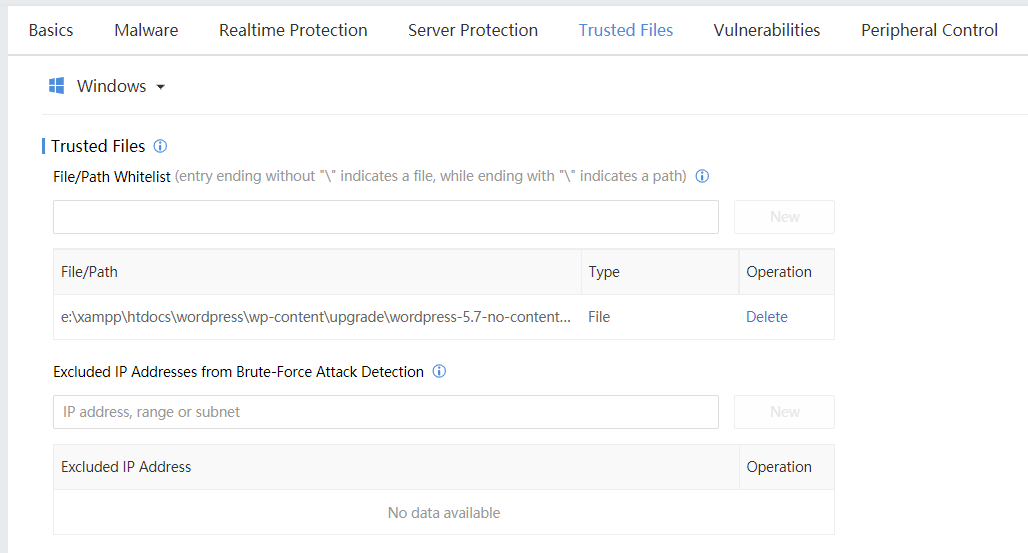Select the e:\xampp\htdocs\wordpress file path row
The image size is (1028, 553).
click(x=444, y=317)
